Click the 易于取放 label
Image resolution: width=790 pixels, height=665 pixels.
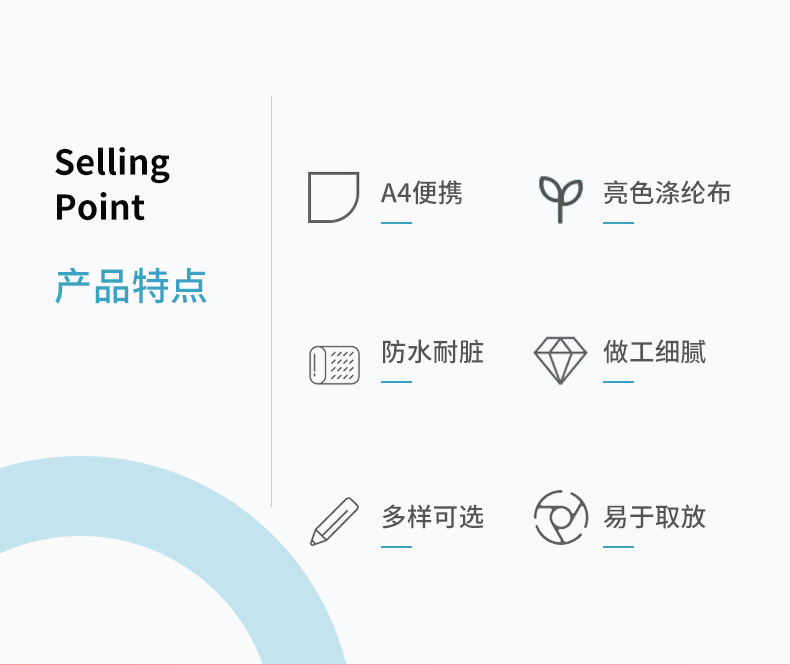654,517
